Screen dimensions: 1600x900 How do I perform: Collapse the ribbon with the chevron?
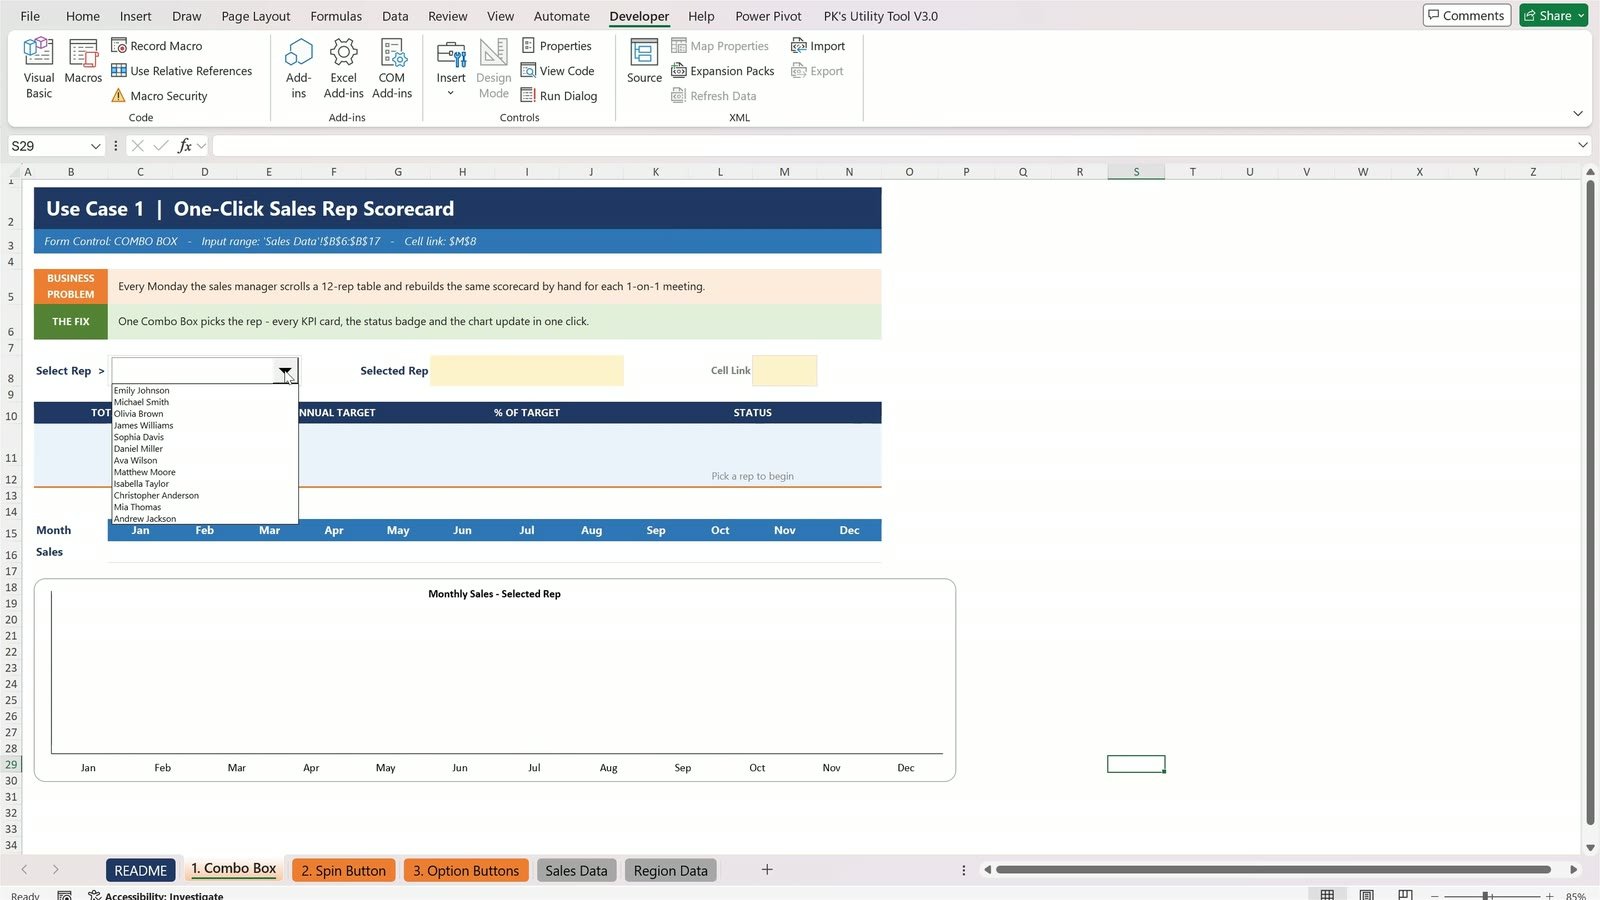1578,114
